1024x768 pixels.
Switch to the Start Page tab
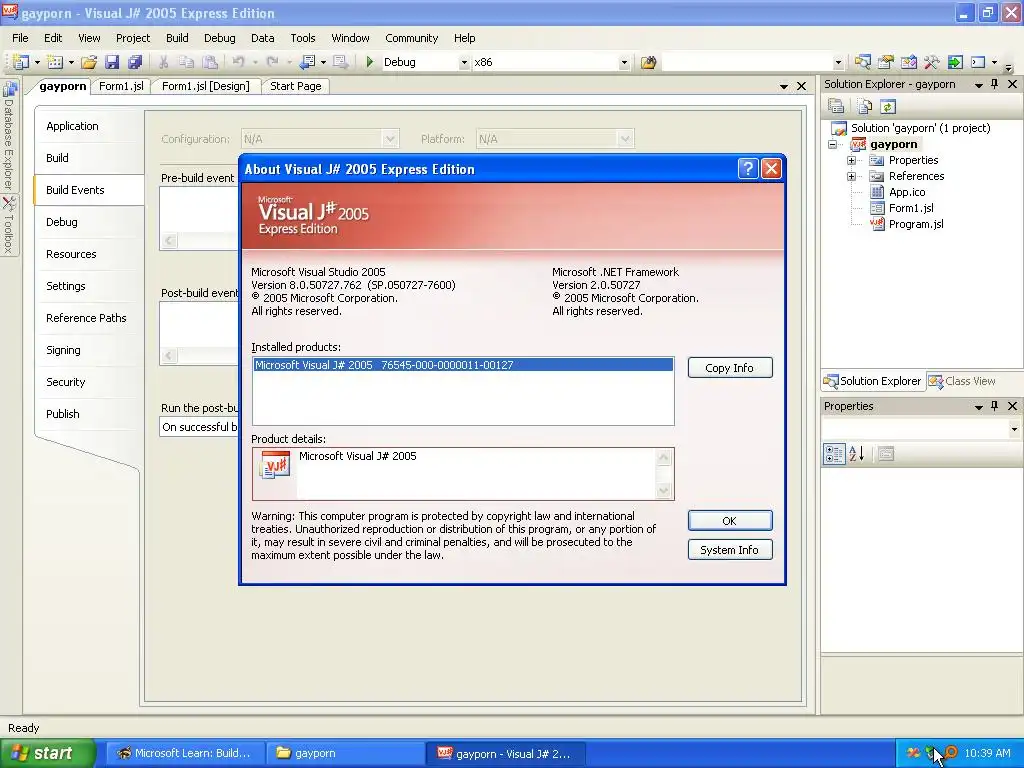pos(296,86)
